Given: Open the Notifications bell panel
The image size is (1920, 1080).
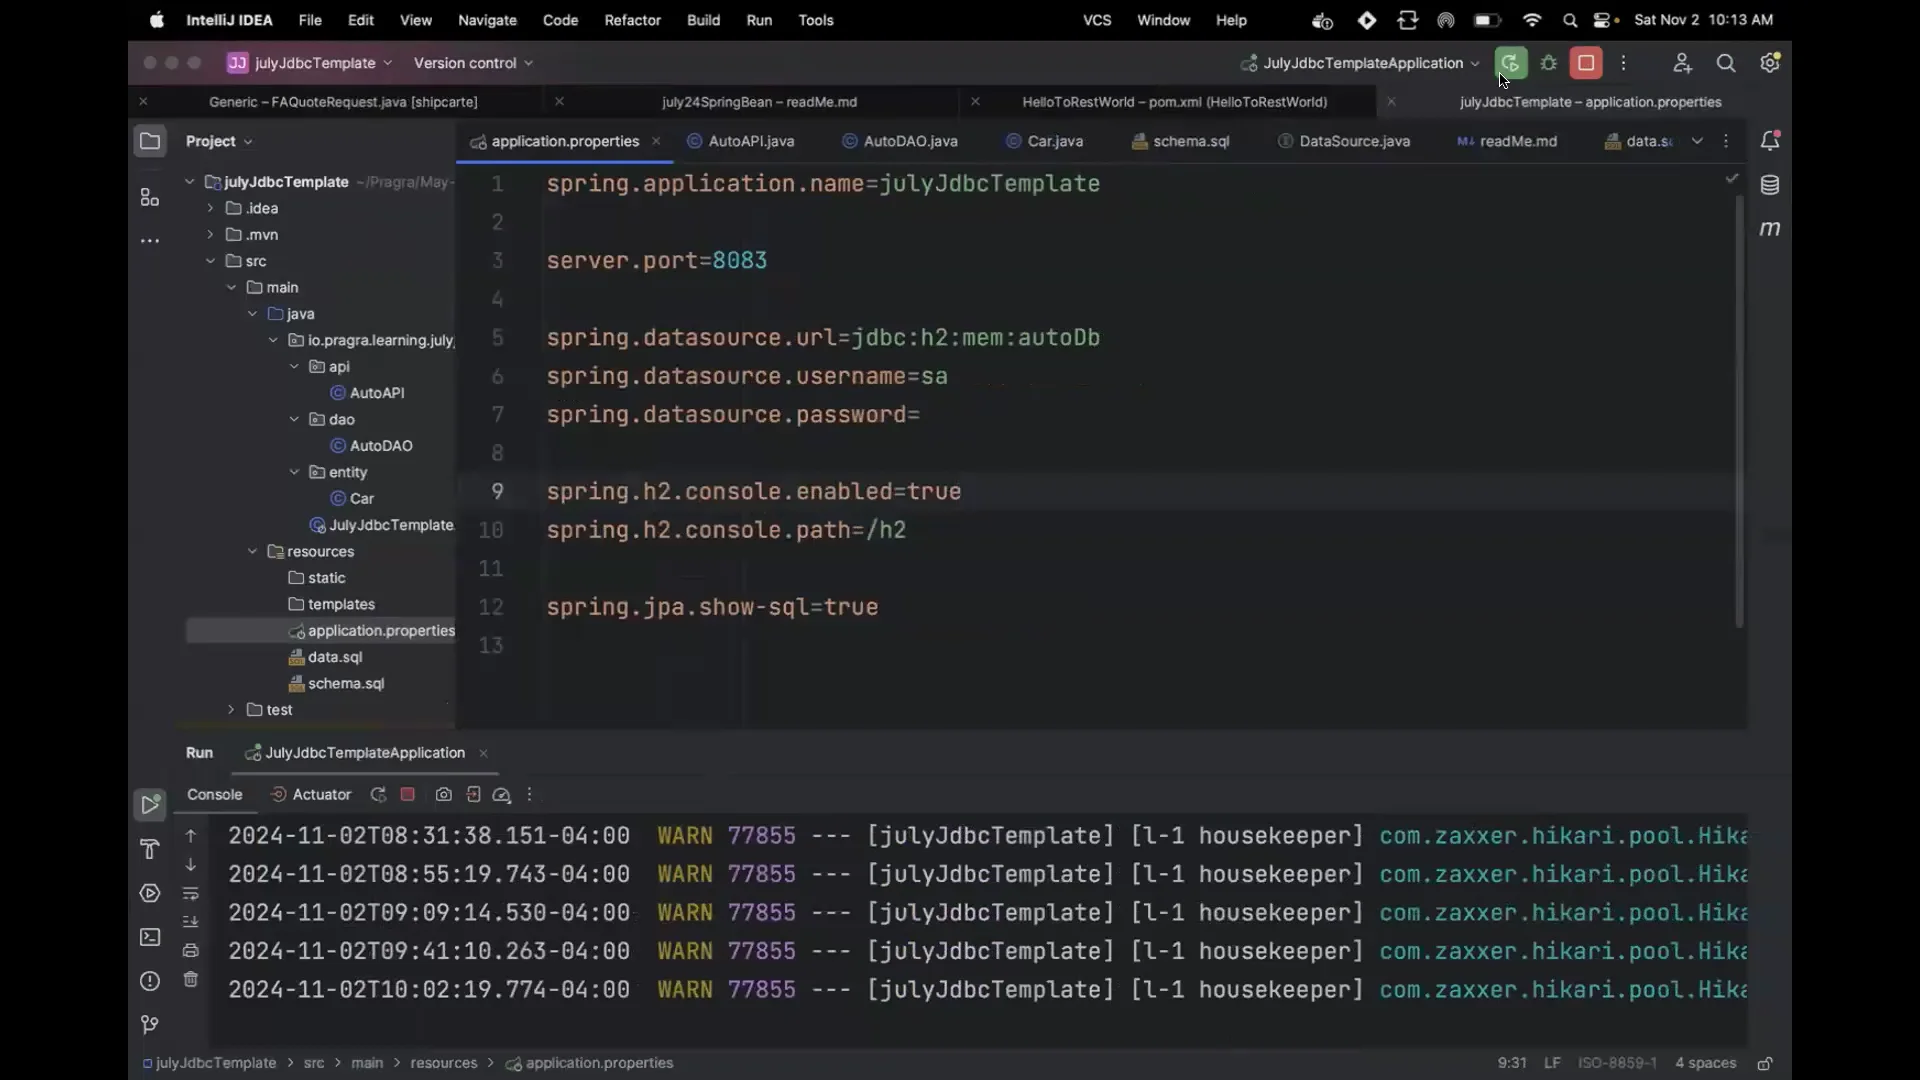Looking at the screenshot, I should click(x=1770, y=141).
